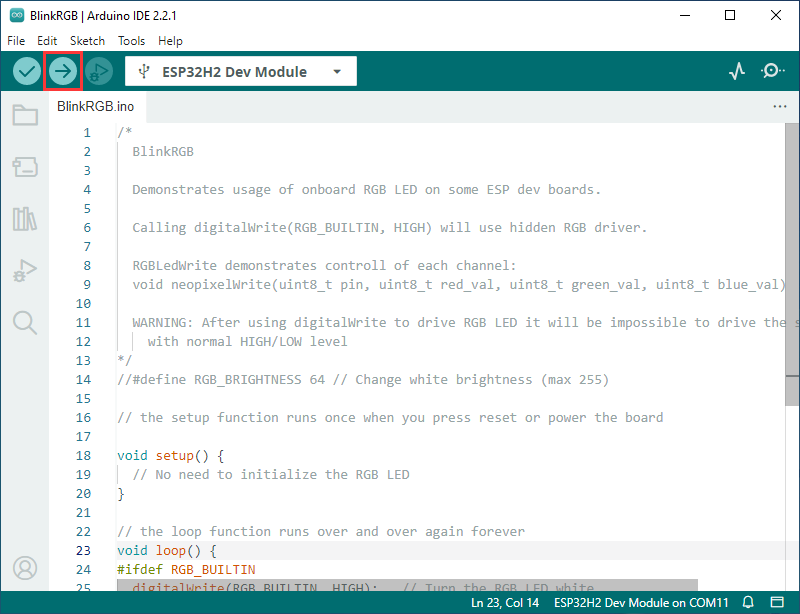
Task: Click the 'void loop() {' code line
Action: pyautogui.click(x=167, y=551)
